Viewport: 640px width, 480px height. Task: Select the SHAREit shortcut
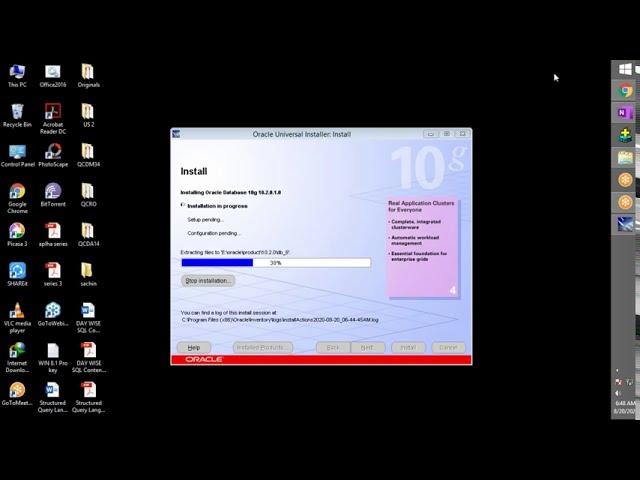click(17, 274)
